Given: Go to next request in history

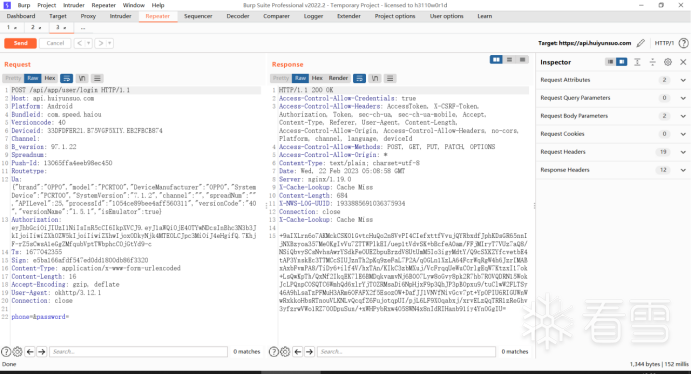Looking at the screenshot, I should point(101,43).
